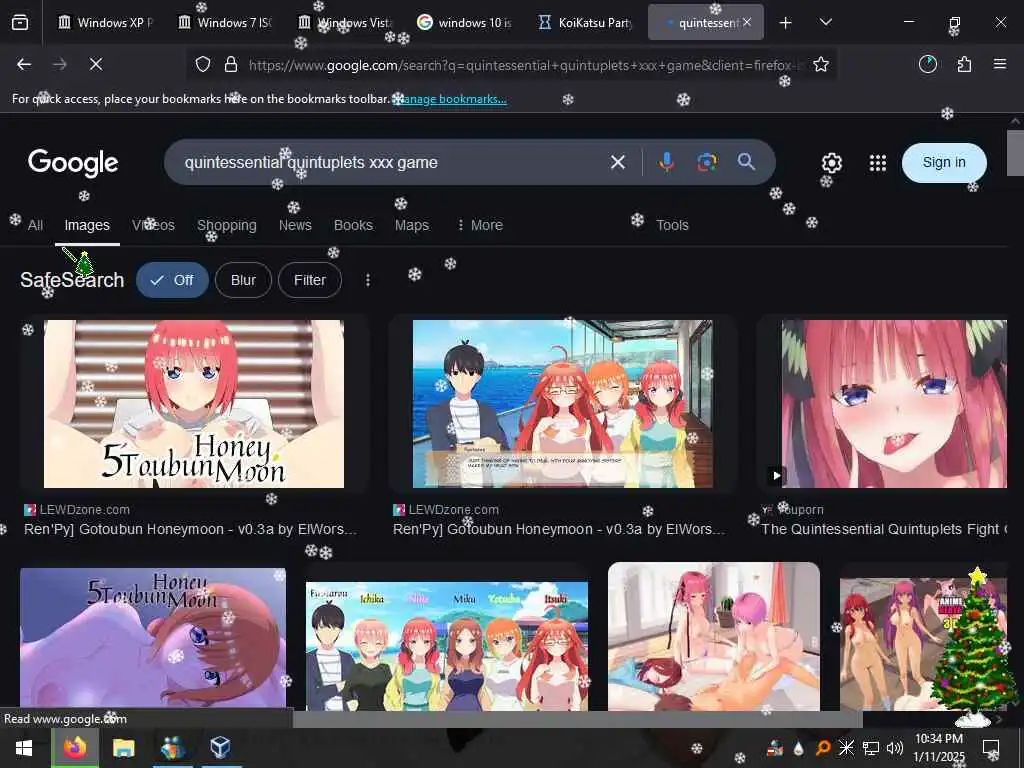Open the Windows Start menu
This screenshot has width=1024, height=768.
point(24,748)
